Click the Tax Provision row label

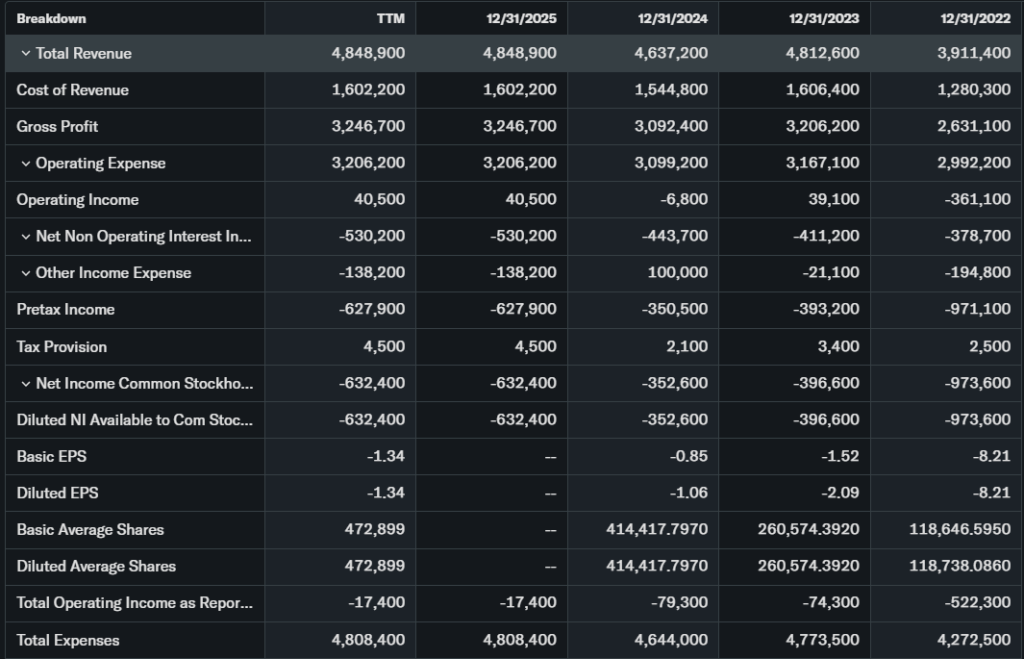(61, 346)
